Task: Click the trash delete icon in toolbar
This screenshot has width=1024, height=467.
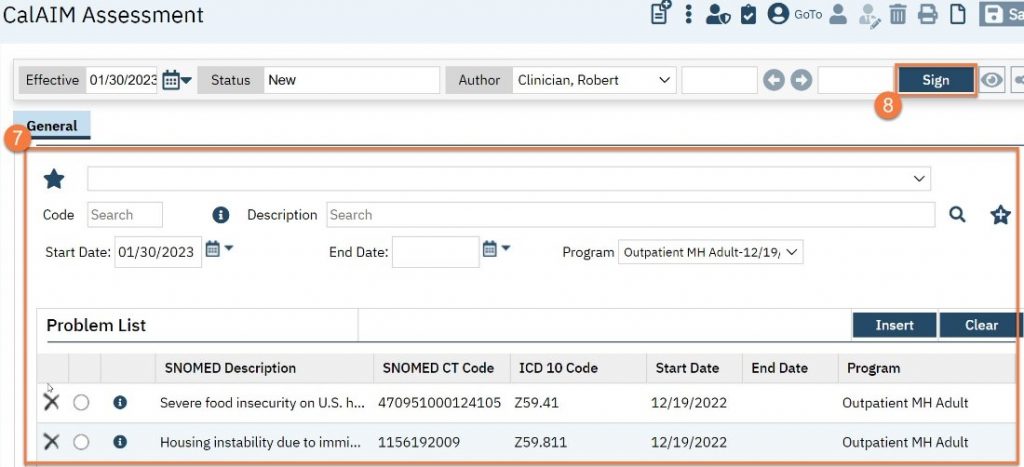Action: click(898, 15)
